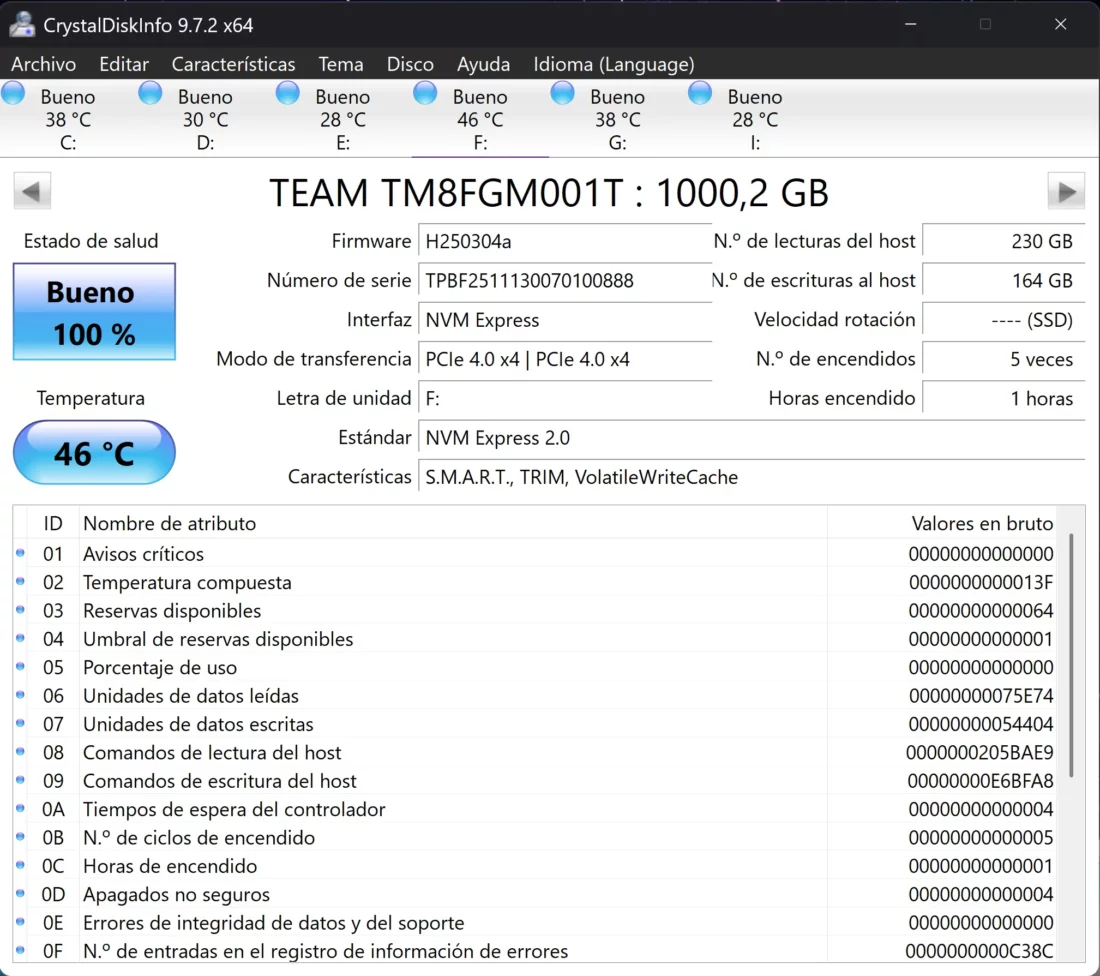Switch to Bueno 38 °C G: drive label
Viewport: 1100px width, 976px height.
[617, 119]
